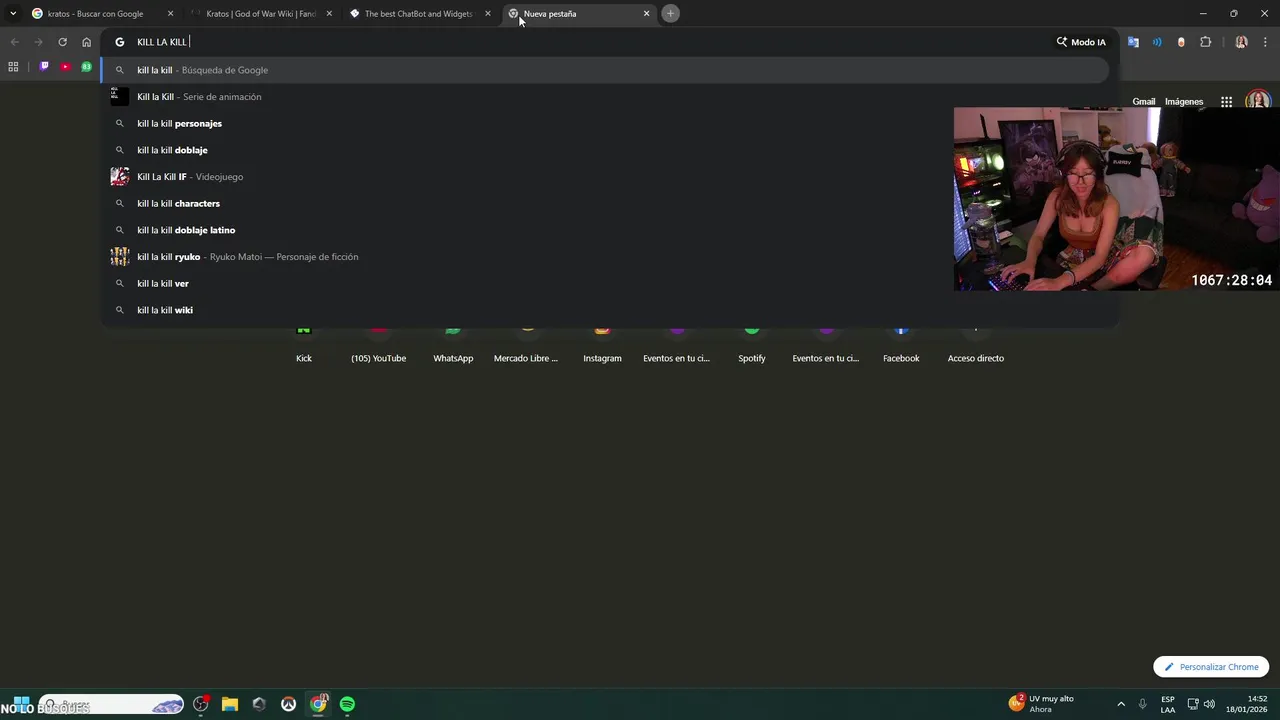Open the Imágenes link
Viewport: 1280px width, 720px height.
click(1184, 102)
